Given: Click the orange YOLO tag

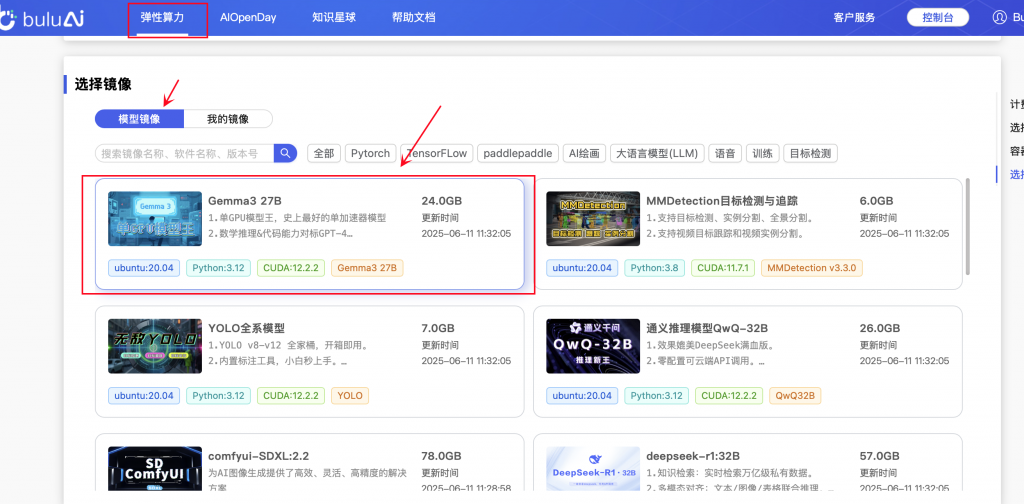Looking at the screenshot, I should point(350,395).
